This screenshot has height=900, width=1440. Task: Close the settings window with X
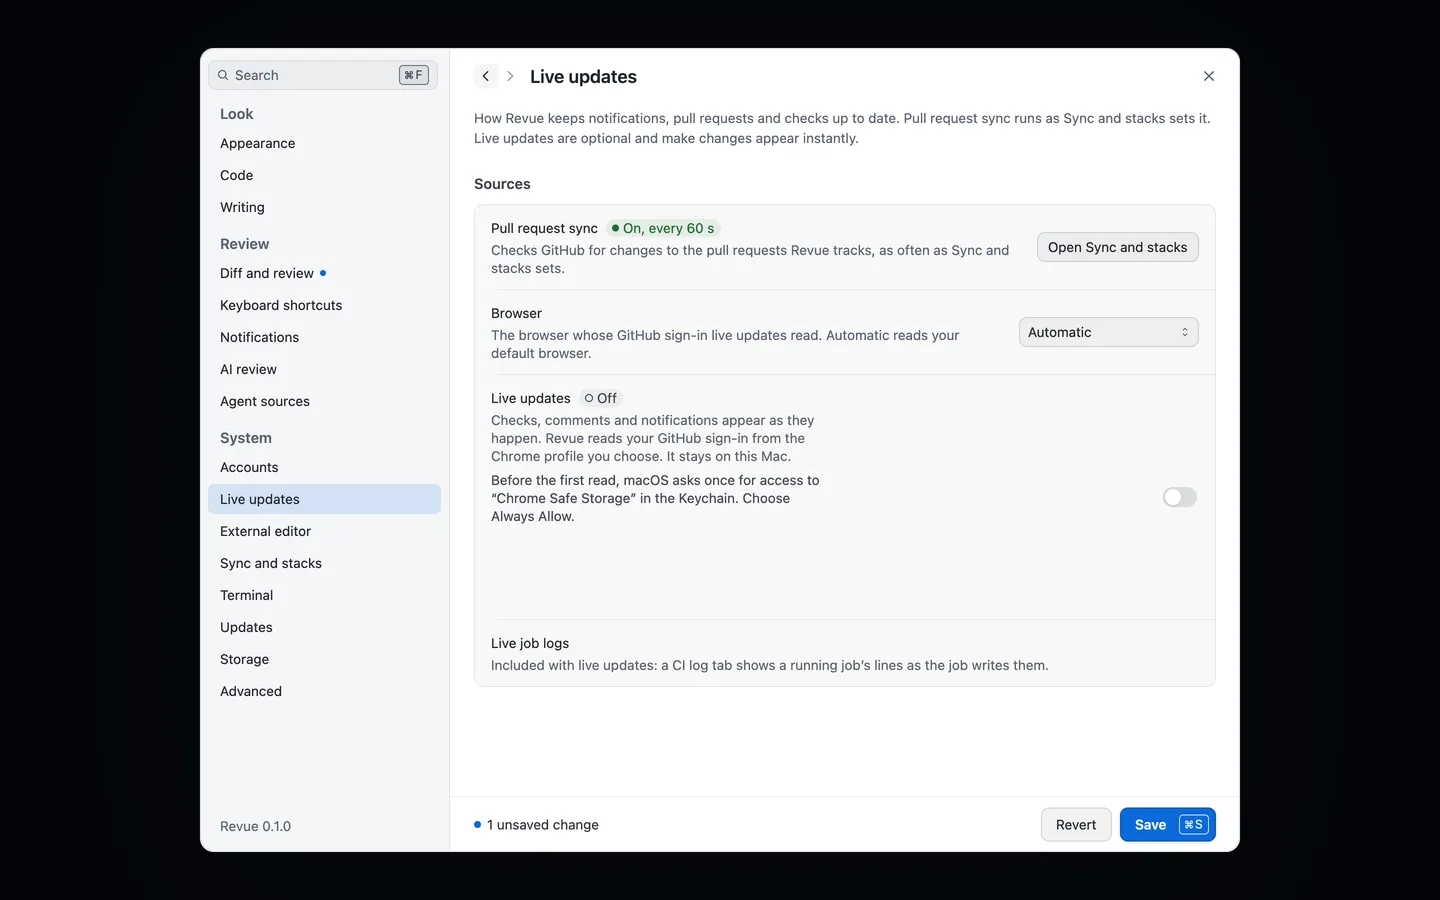1209,76
